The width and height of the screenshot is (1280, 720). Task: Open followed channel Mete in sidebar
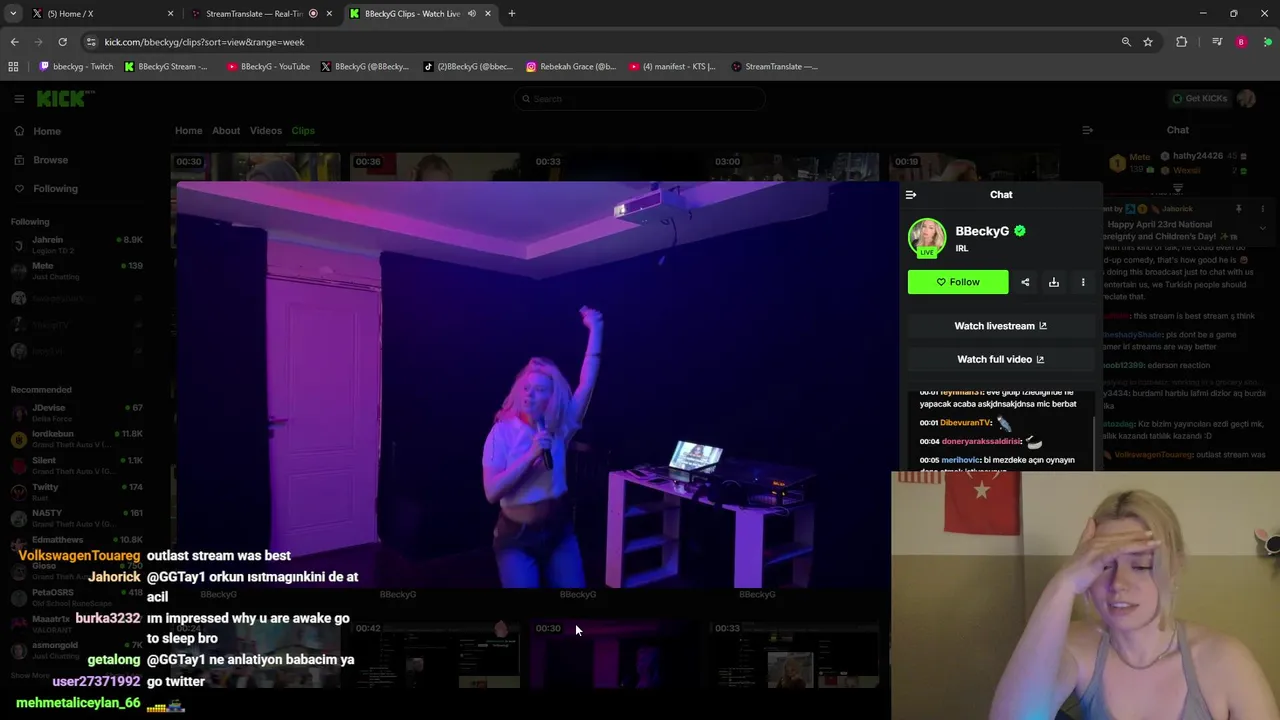[x=77, y=270]
